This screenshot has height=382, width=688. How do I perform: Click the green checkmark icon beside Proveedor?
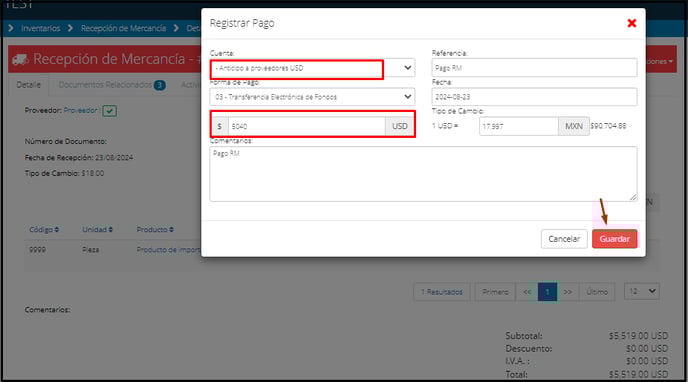pos(110,111)
